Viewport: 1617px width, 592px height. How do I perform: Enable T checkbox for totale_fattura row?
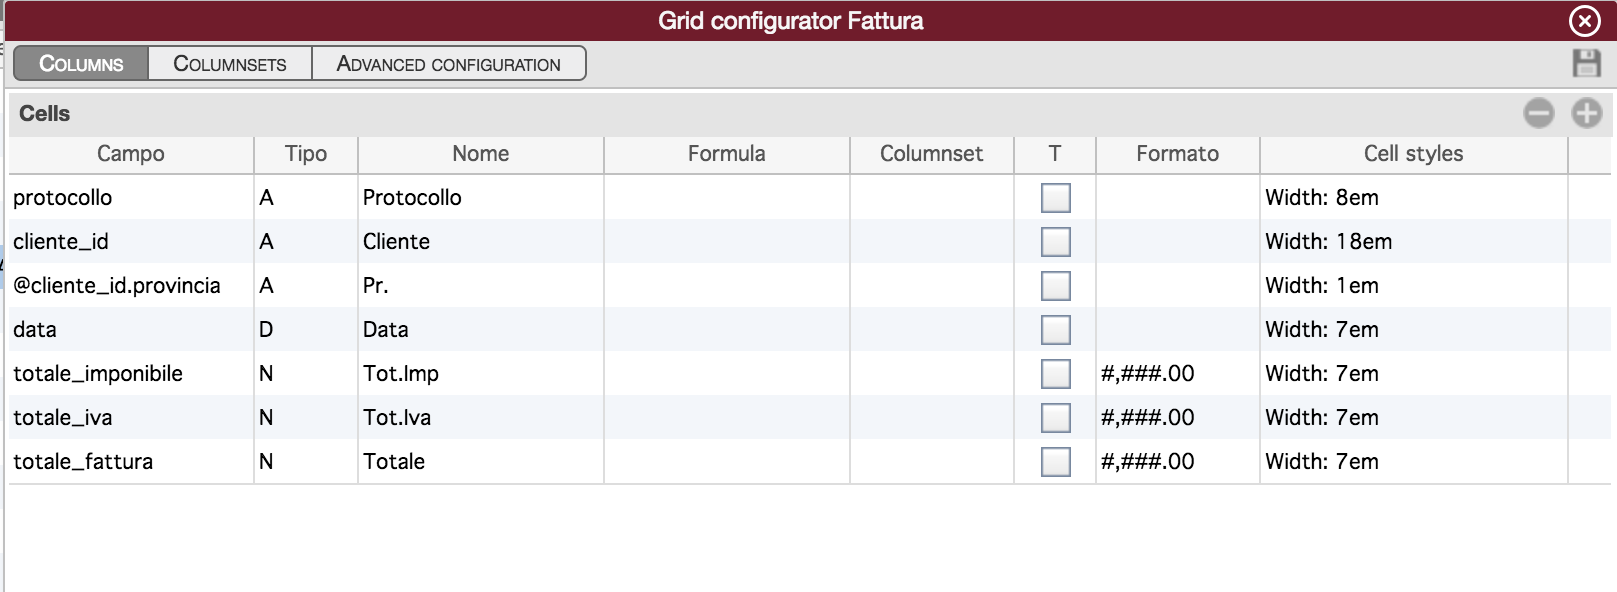[1055, 462]
